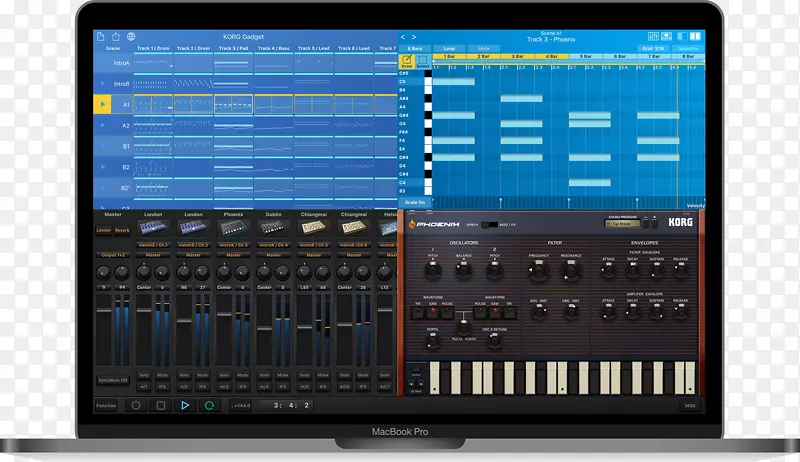
Task: Go to previous track with left arrow
Action: tap(403, 37)
